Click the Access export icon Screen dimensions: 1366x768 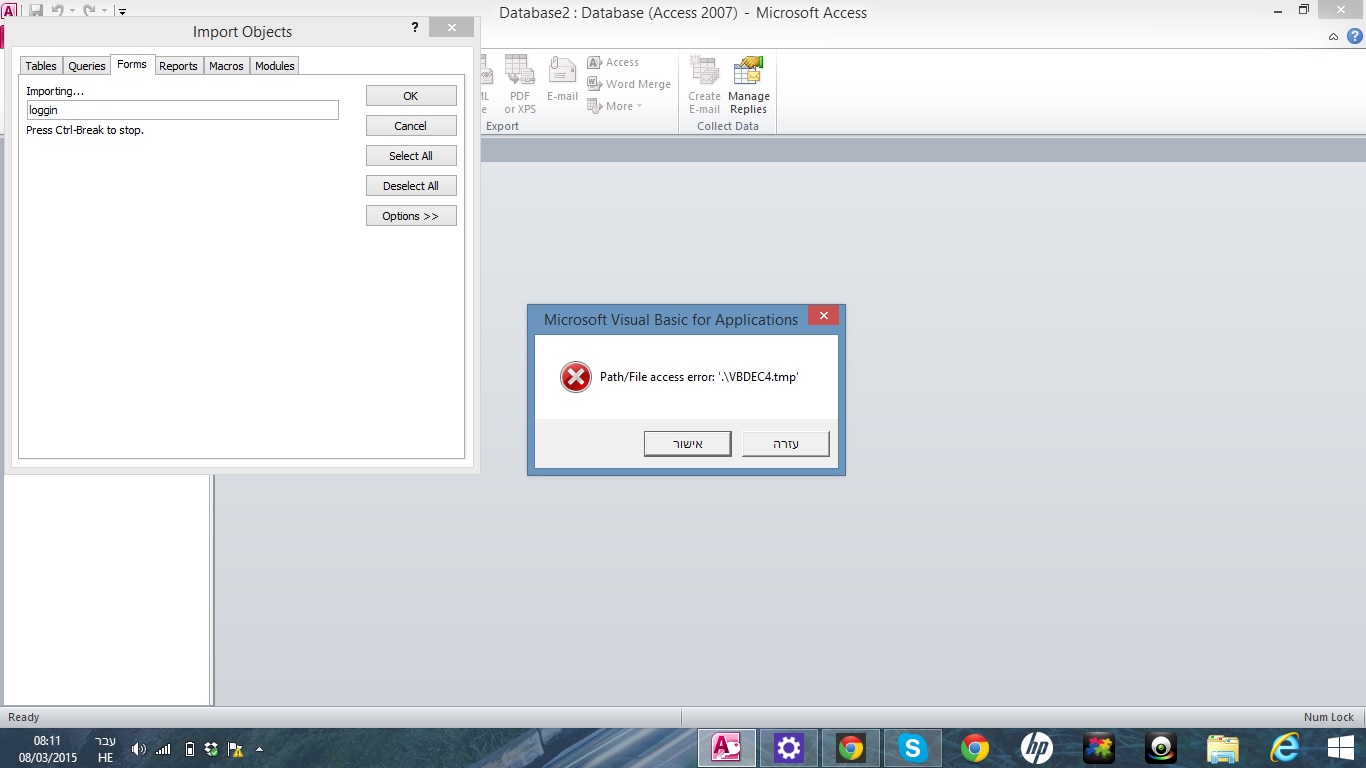click(613, 62)
